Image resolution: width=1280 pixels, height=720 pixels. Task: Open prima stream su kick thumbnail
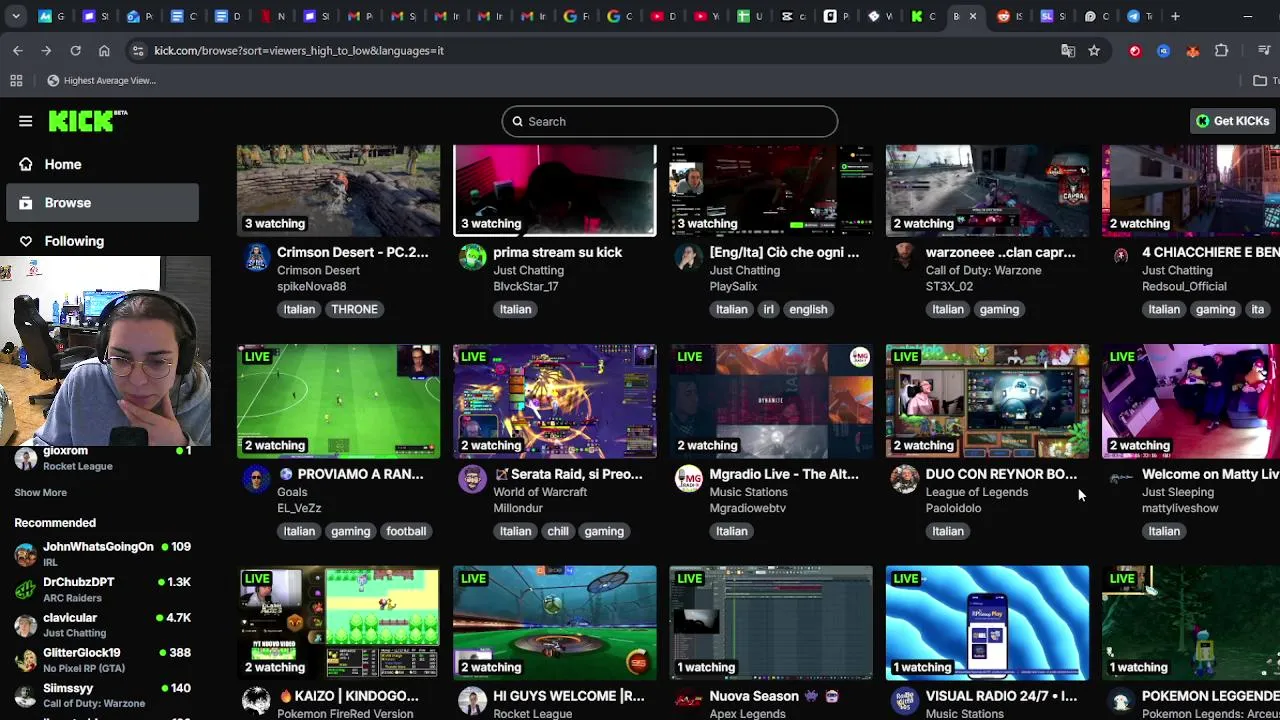click(555, 190)
